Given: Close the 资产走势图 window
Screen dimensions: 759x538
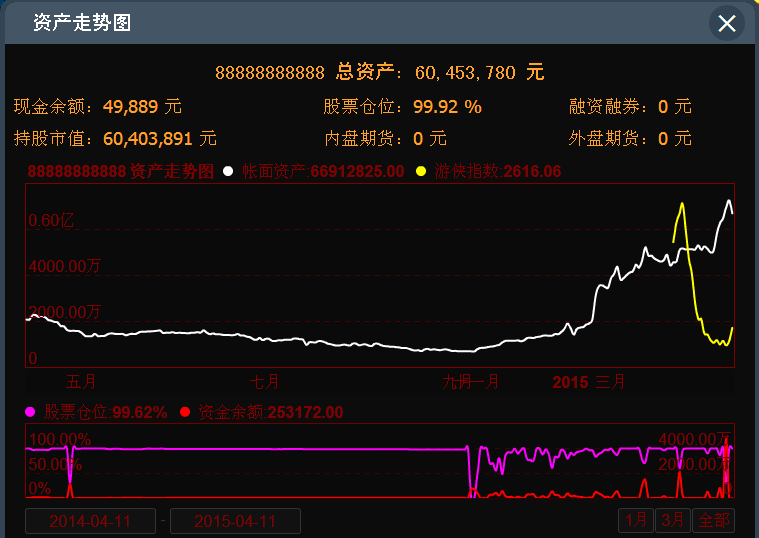Looking at the screenshot, I should coord(727,23).
